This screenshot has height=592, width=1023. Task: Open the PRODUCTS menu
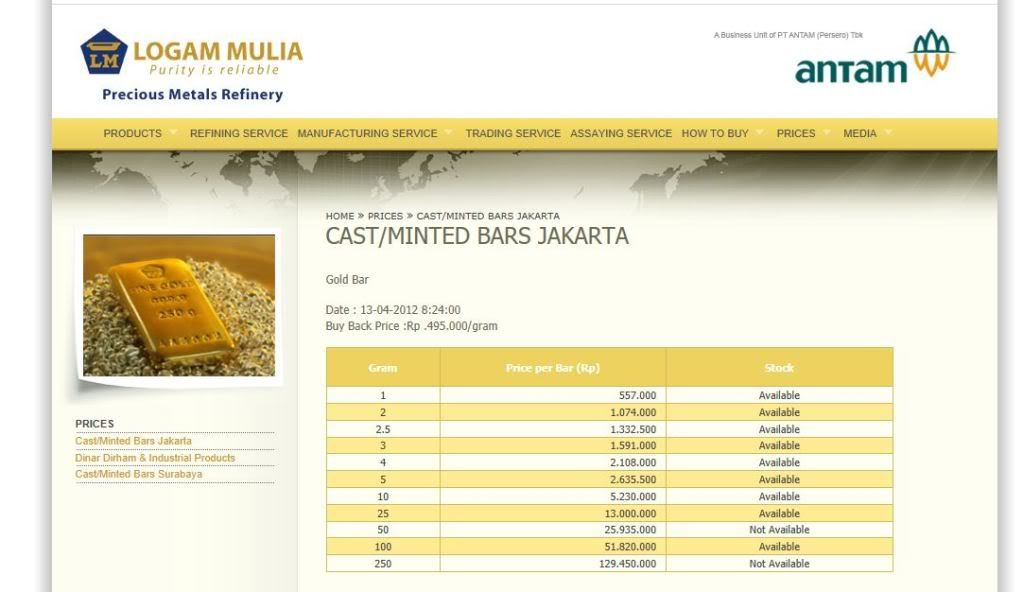(132, 133)
